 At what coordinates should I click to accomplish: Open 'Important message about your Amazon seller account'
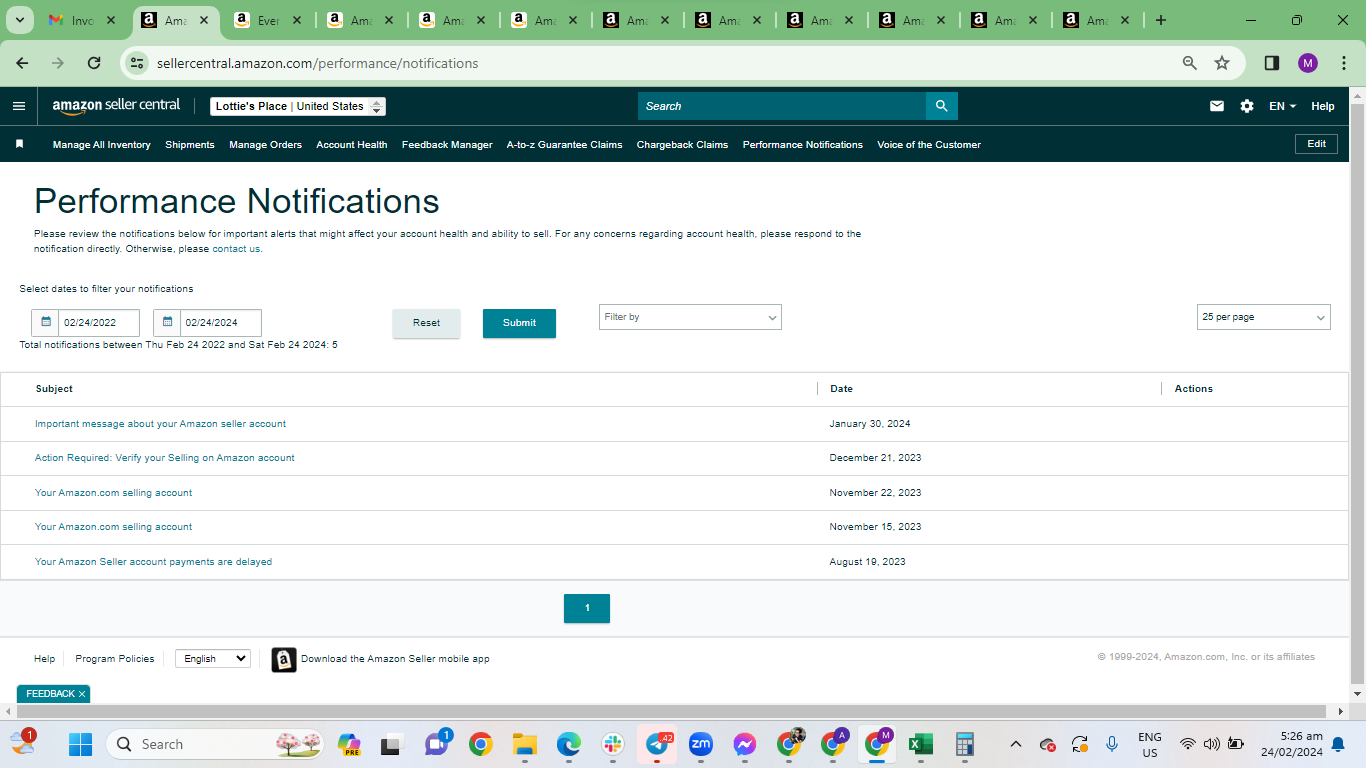160,424
